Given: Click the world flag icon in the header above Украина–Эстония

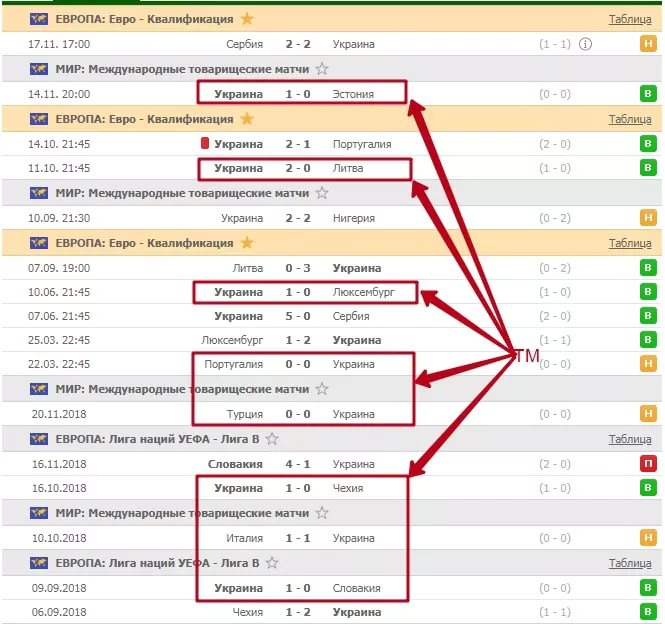Looking at the screenshot, I should 39,69.
